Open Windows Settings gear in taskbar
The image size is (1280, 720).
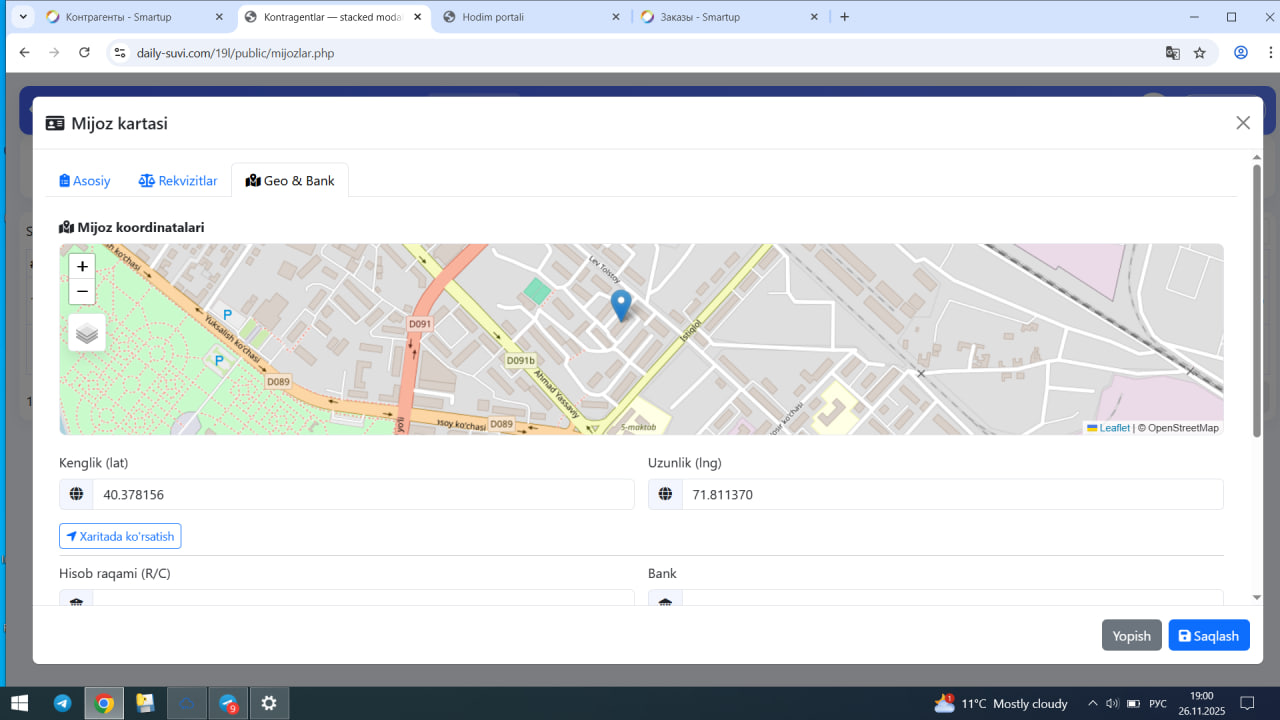[x=268, y=703]
